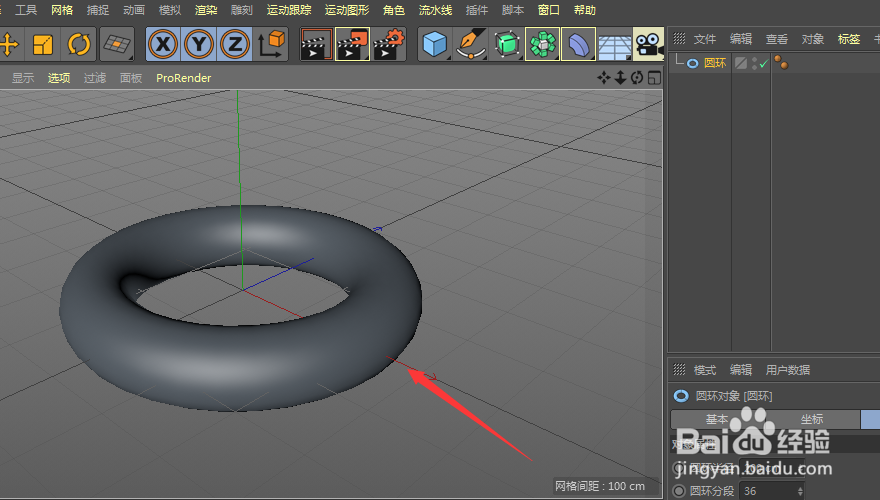Open the 渲染 menu

205,10
